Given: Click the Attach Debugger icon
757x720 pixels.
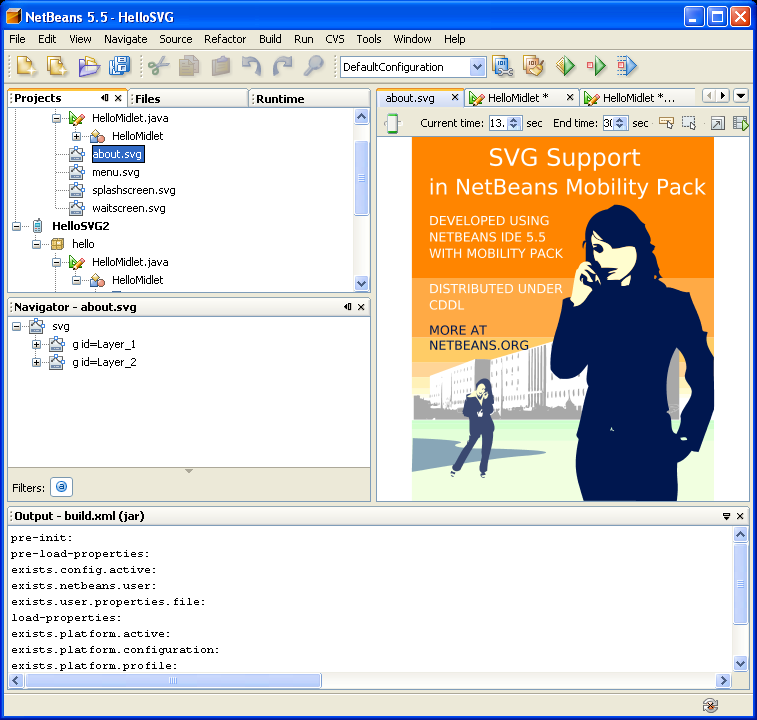Looking at the screenshot, I should coord(627,66).
